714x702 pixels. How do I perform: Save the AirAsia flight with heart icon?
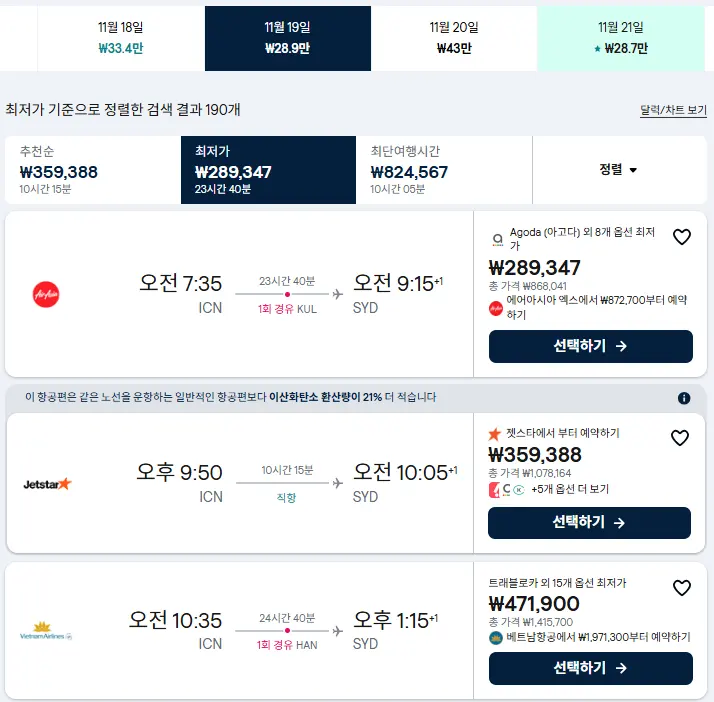682,237
